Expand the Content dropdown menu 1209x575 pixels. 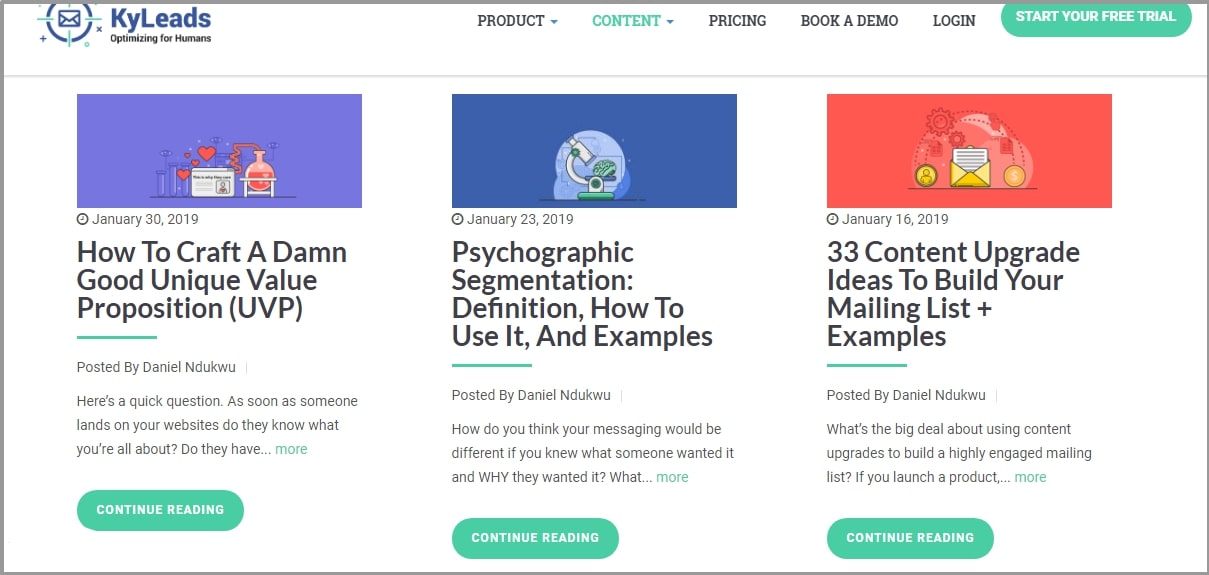coord(632,21)
